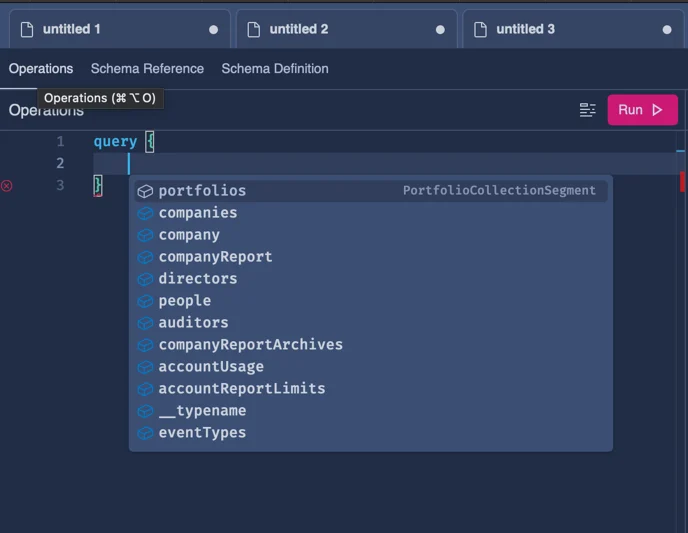
Task: Click the error marker on line 3
Action: click(x=7, y=186)
